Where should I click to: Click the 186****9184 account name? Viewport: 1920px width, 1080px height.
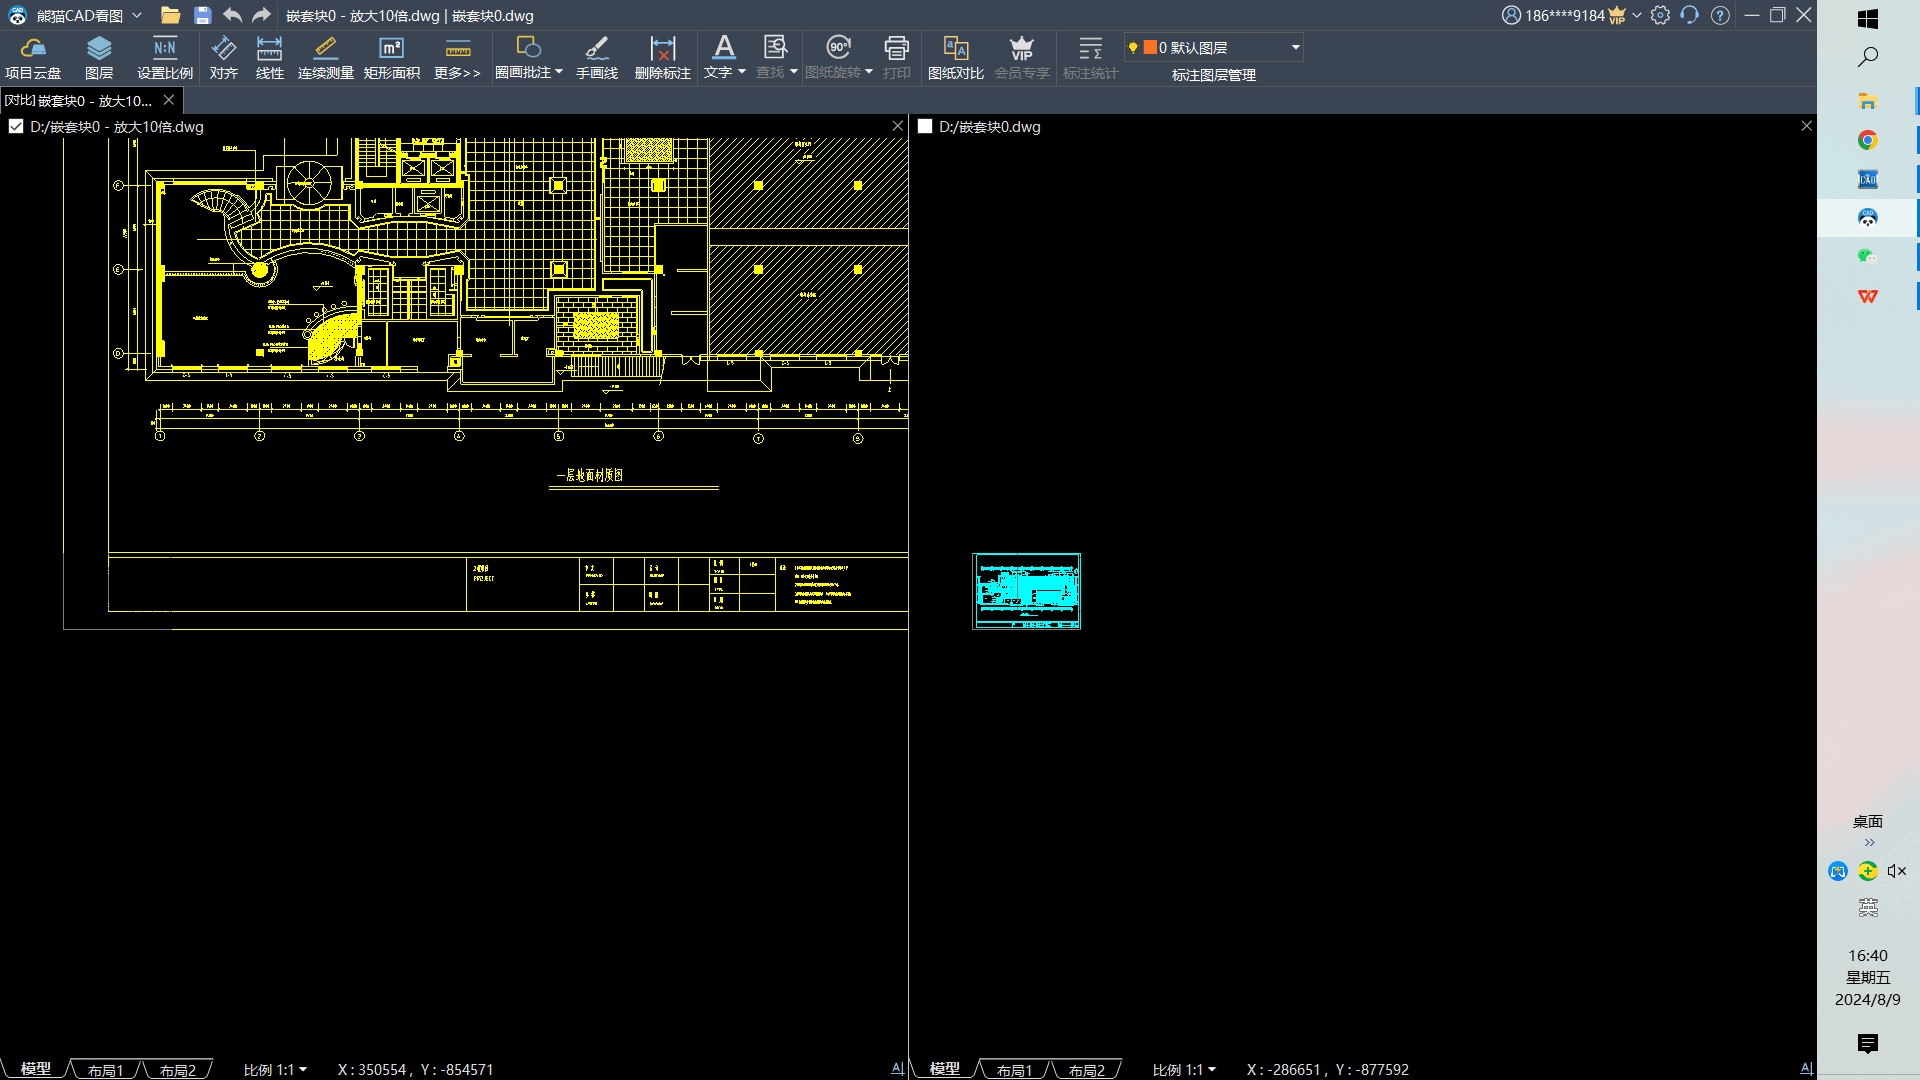coord(1565,15)
